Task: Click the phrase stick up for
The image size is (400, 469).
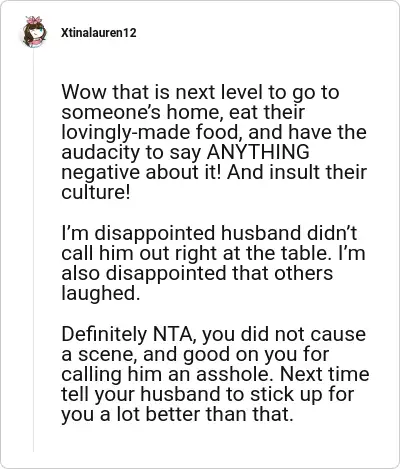Action: point(302,394)
